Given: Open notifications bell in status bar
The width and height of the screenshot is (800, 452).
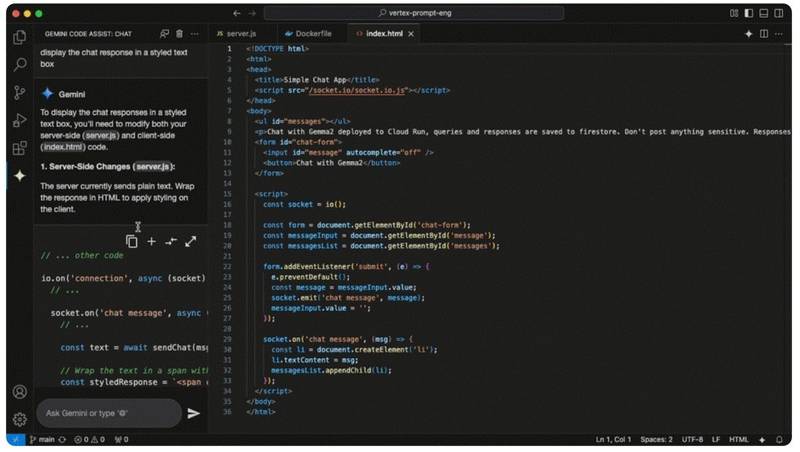Looking at the screenshot, I should [779, 440].
